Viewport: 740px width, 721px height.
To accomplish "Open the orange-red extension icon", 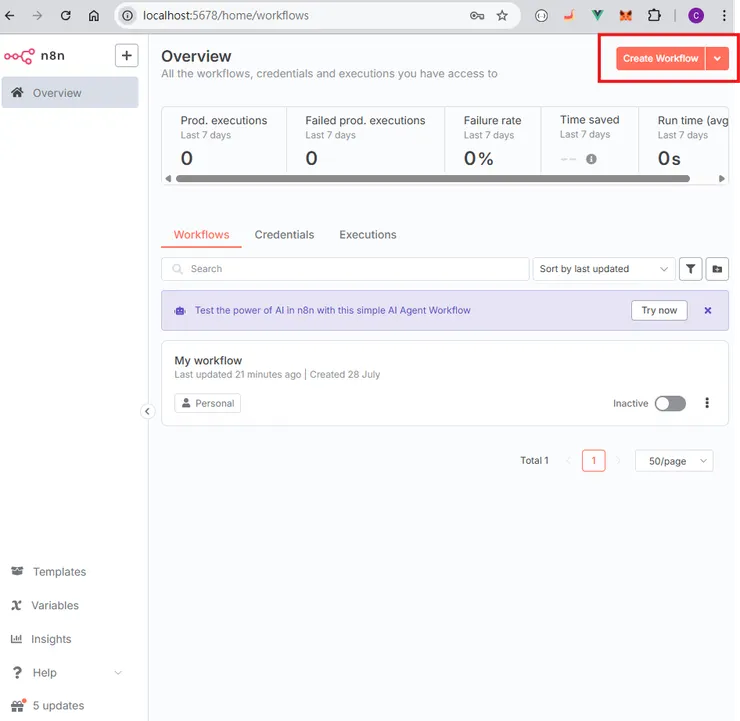I will 570,16.
